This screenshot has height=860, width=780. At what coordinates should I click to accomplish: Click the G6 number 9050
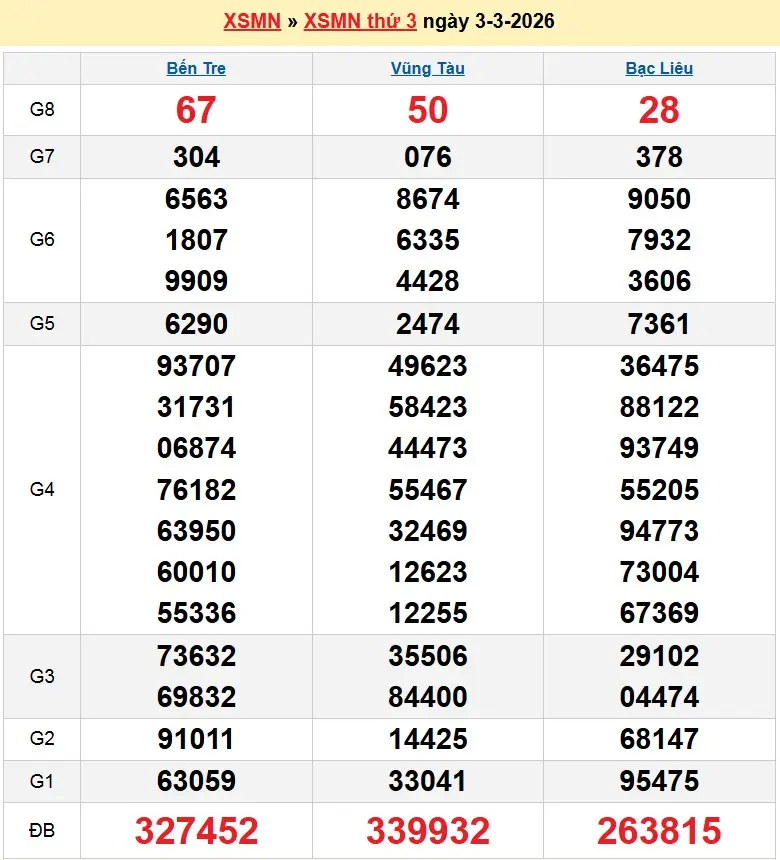659,199
